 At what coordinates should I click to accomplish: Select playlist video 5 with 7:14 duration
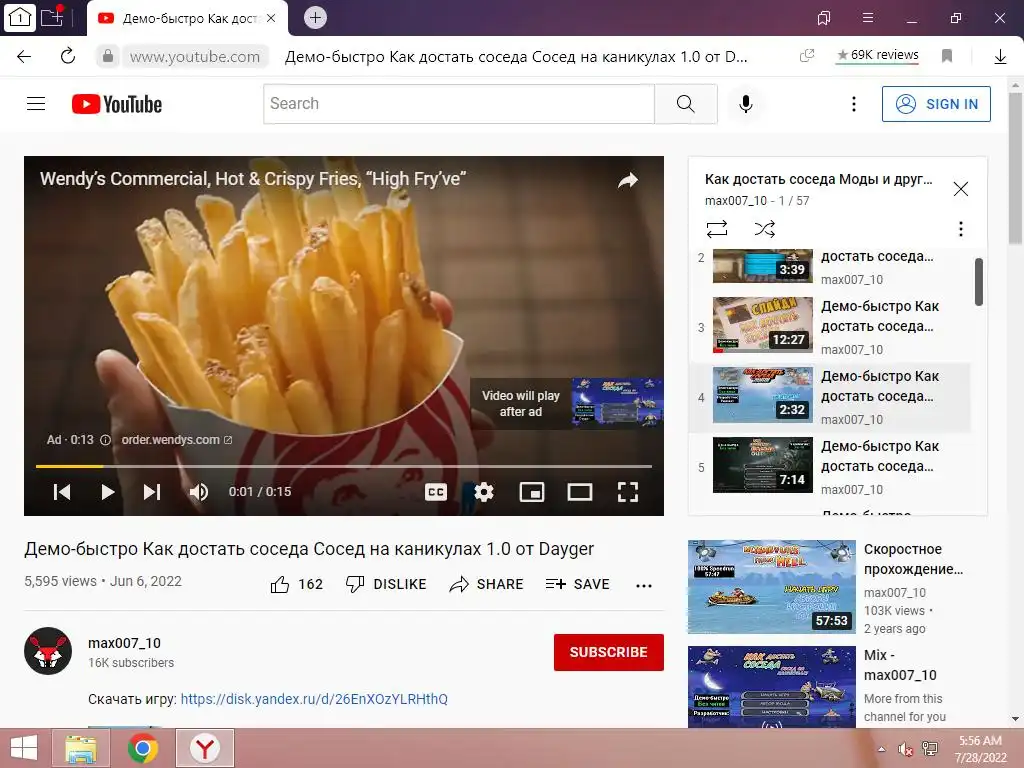tap(831, 467)
